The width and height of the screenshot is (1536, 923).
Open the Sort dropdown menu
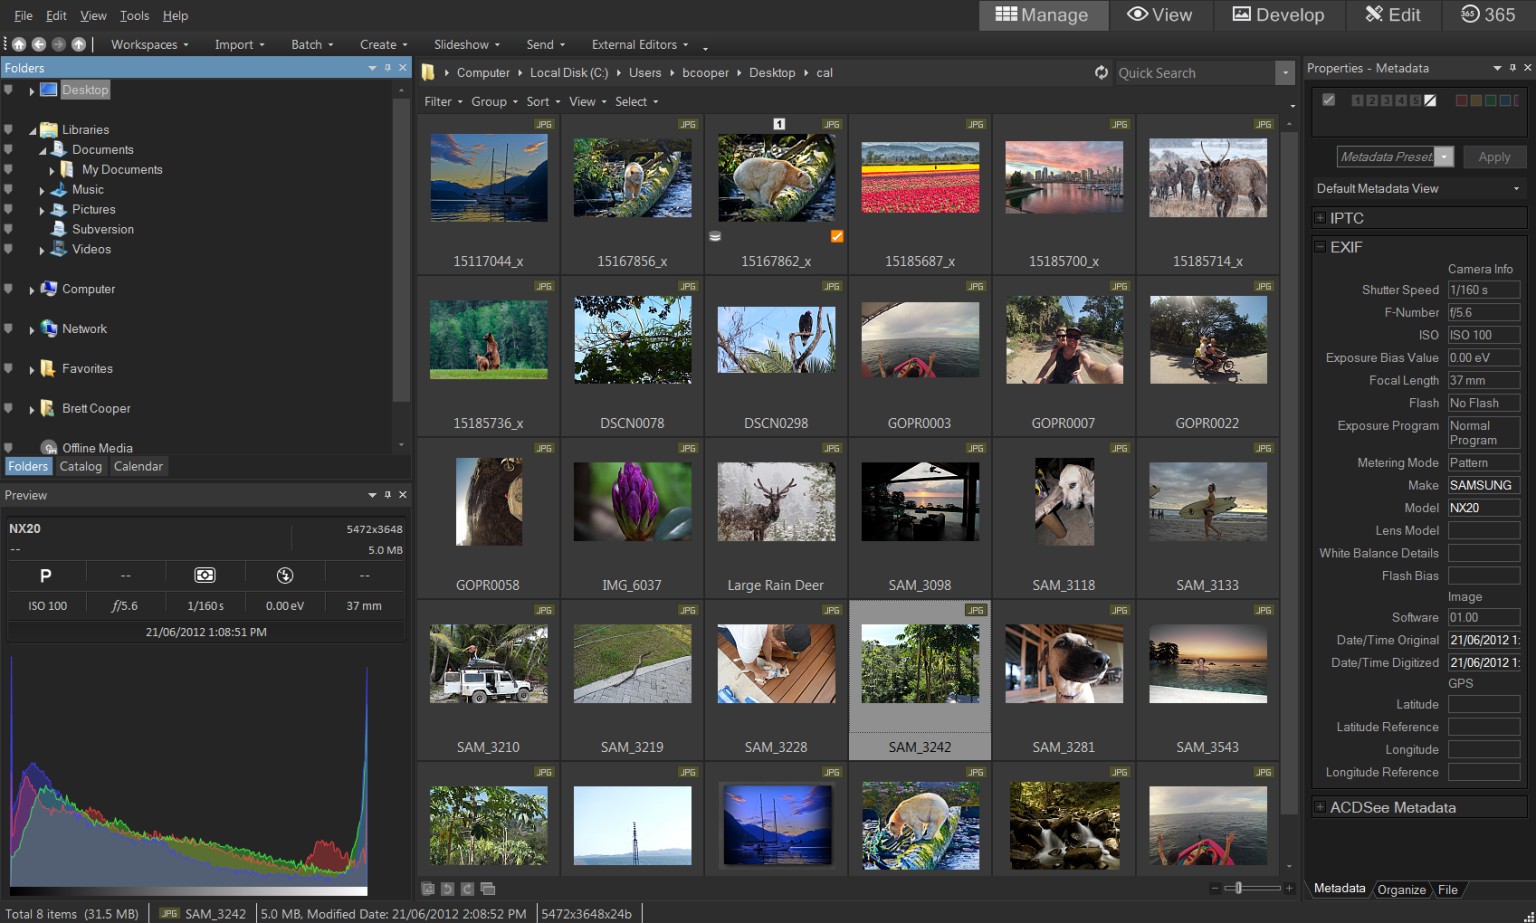pos(540,101)
